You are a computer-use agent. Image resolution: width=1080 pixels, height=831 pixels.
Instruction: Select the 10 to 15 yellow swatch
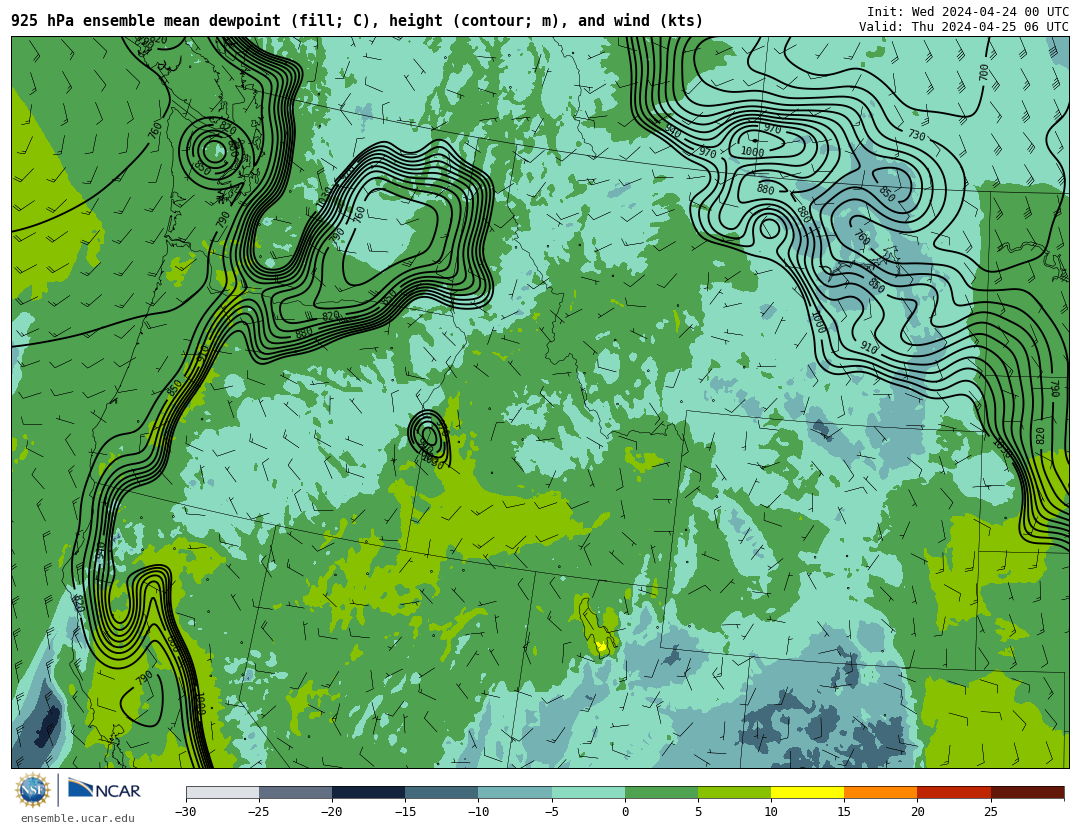tap(807, 793)
